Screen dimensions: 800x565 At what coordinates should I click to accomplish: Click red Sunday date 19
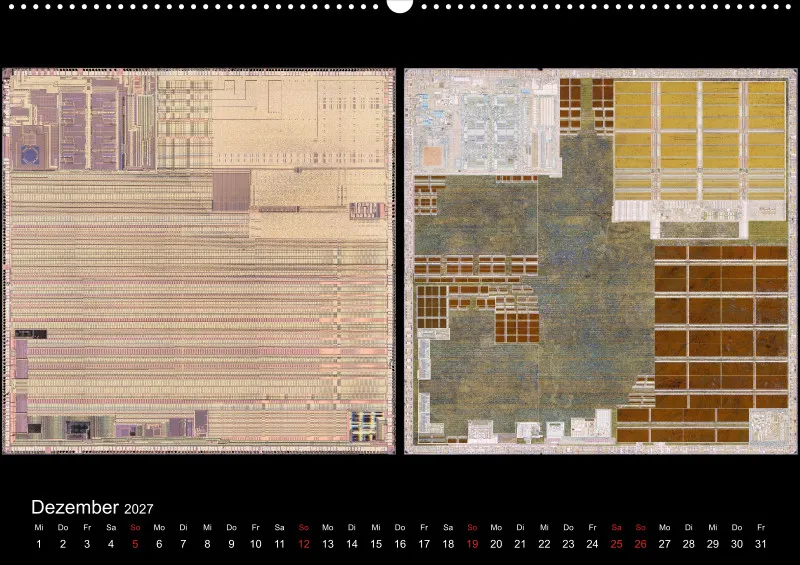click(472, 544)
